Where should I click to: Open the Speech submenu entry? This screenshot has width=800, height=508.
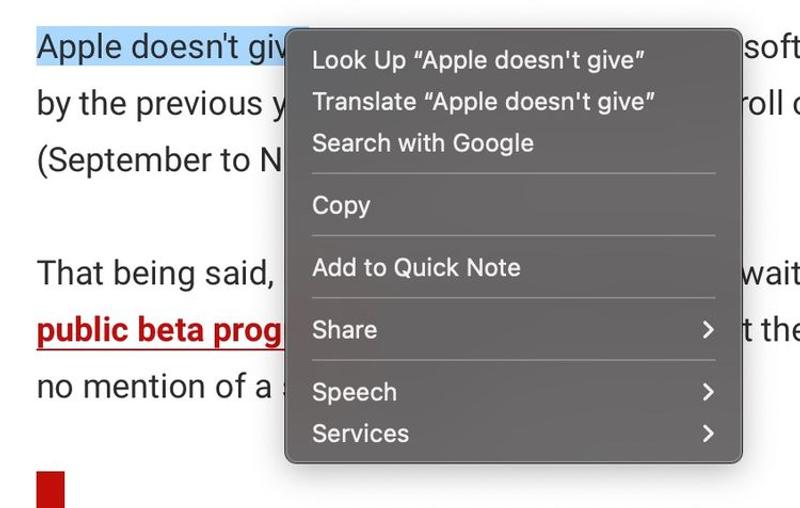pyautogui.click(x=354, y=392)
